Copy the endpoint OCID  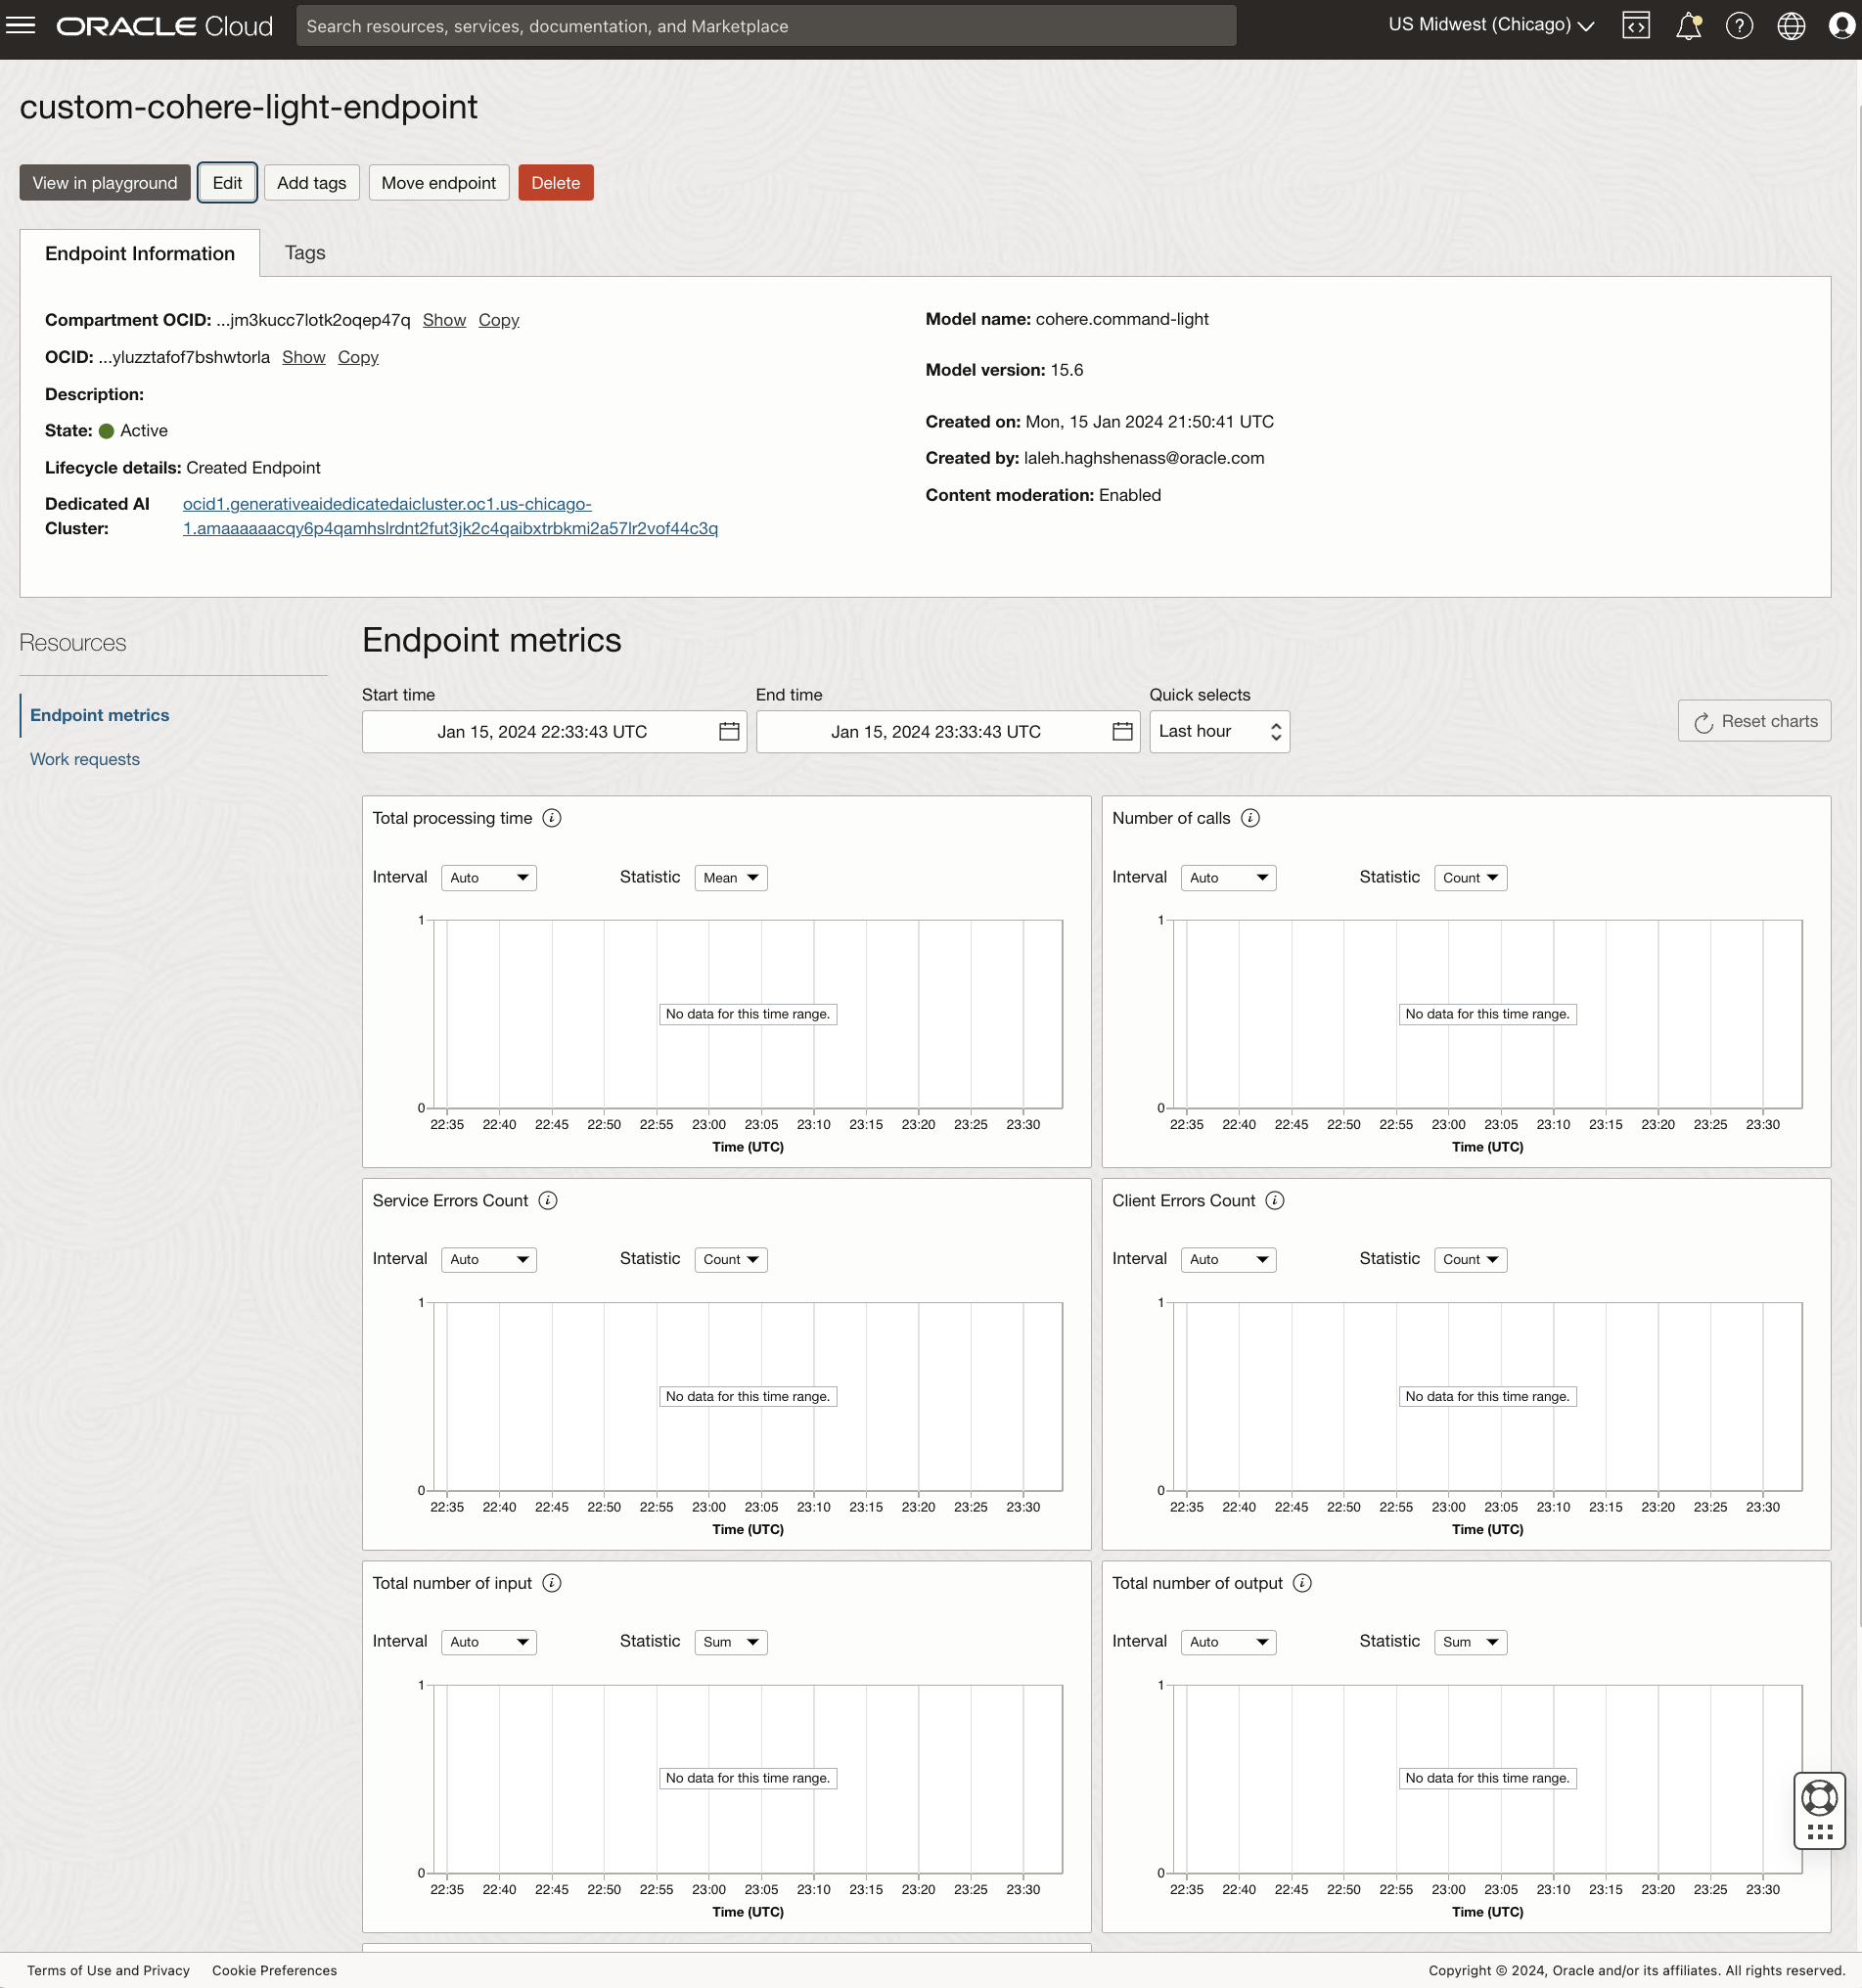coord(358,357)
